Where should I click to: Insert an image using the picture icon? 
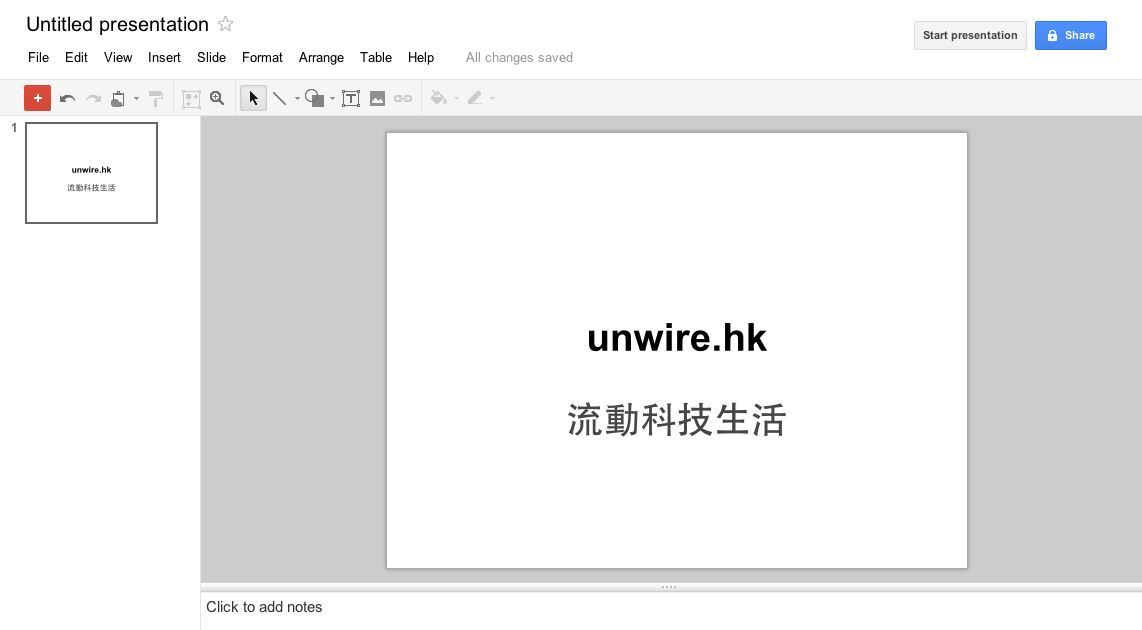click(377, 98)
